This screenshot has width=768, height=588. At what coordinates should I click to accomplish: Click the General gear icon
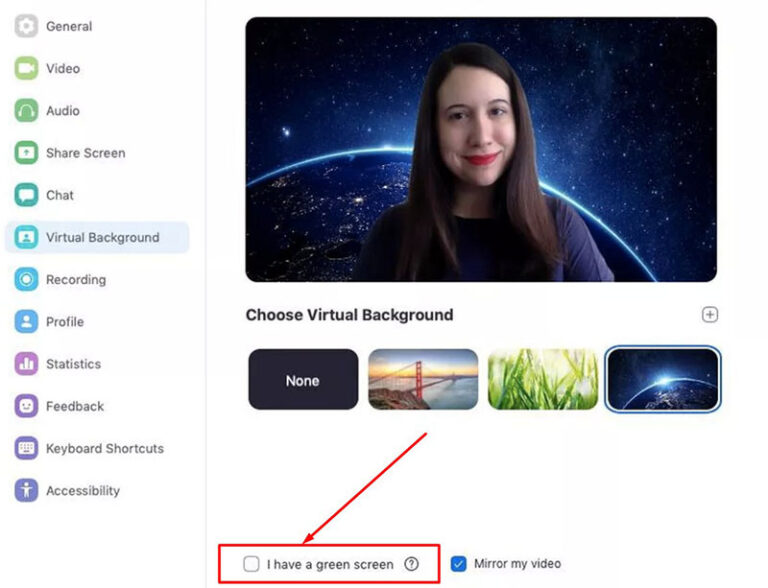26,26
